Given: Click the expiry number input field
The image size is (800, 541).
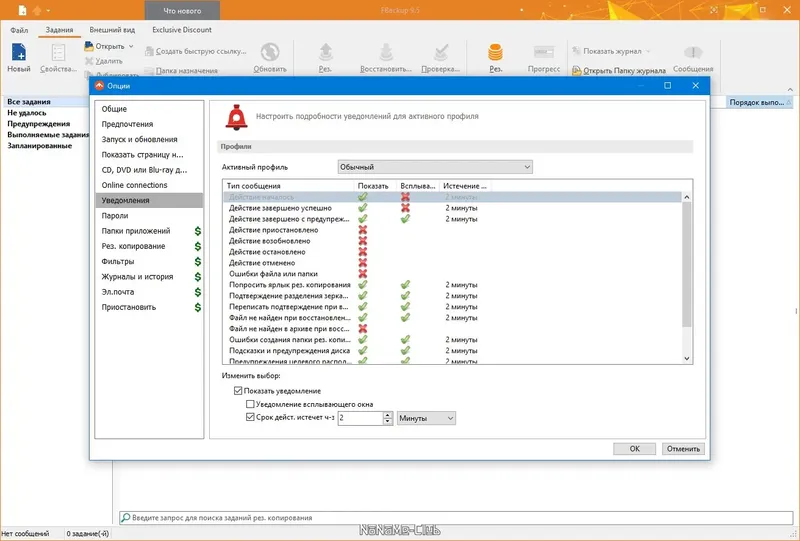Looking at the screenshot, I should (x=360, y=418).
